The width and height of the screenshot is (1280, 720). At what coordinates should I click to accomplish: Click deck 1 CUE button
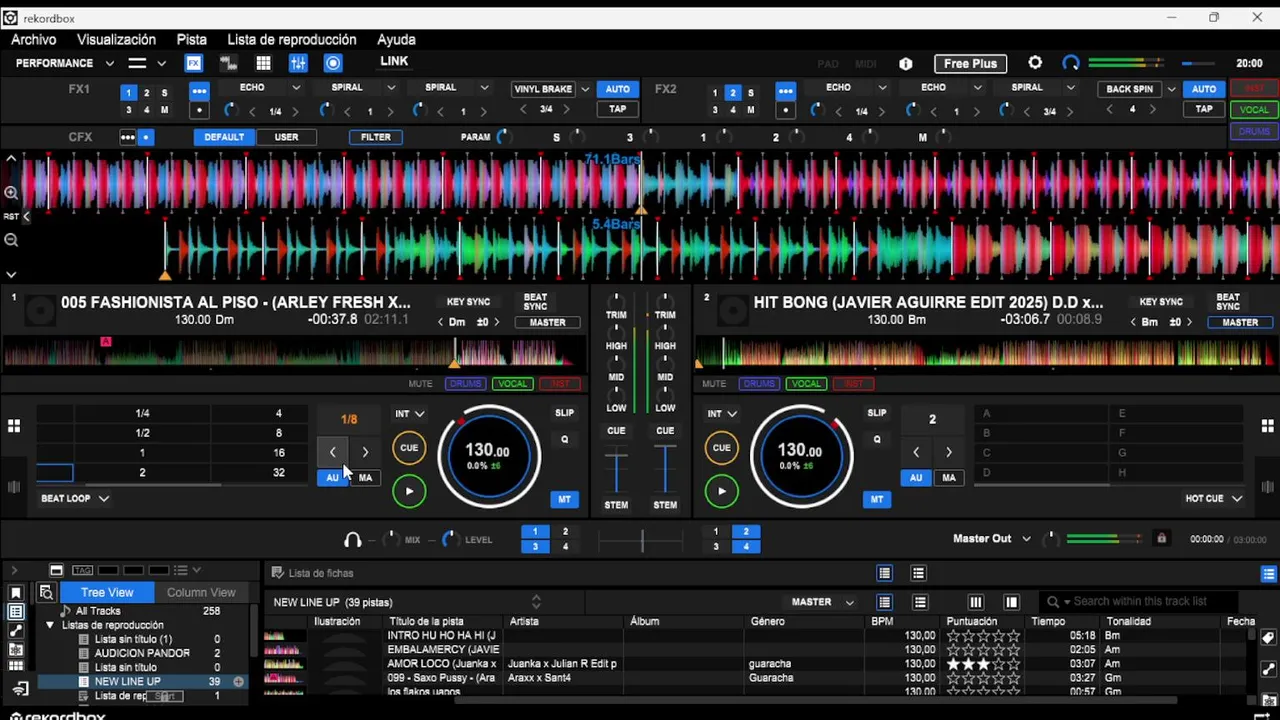point(409,448)
